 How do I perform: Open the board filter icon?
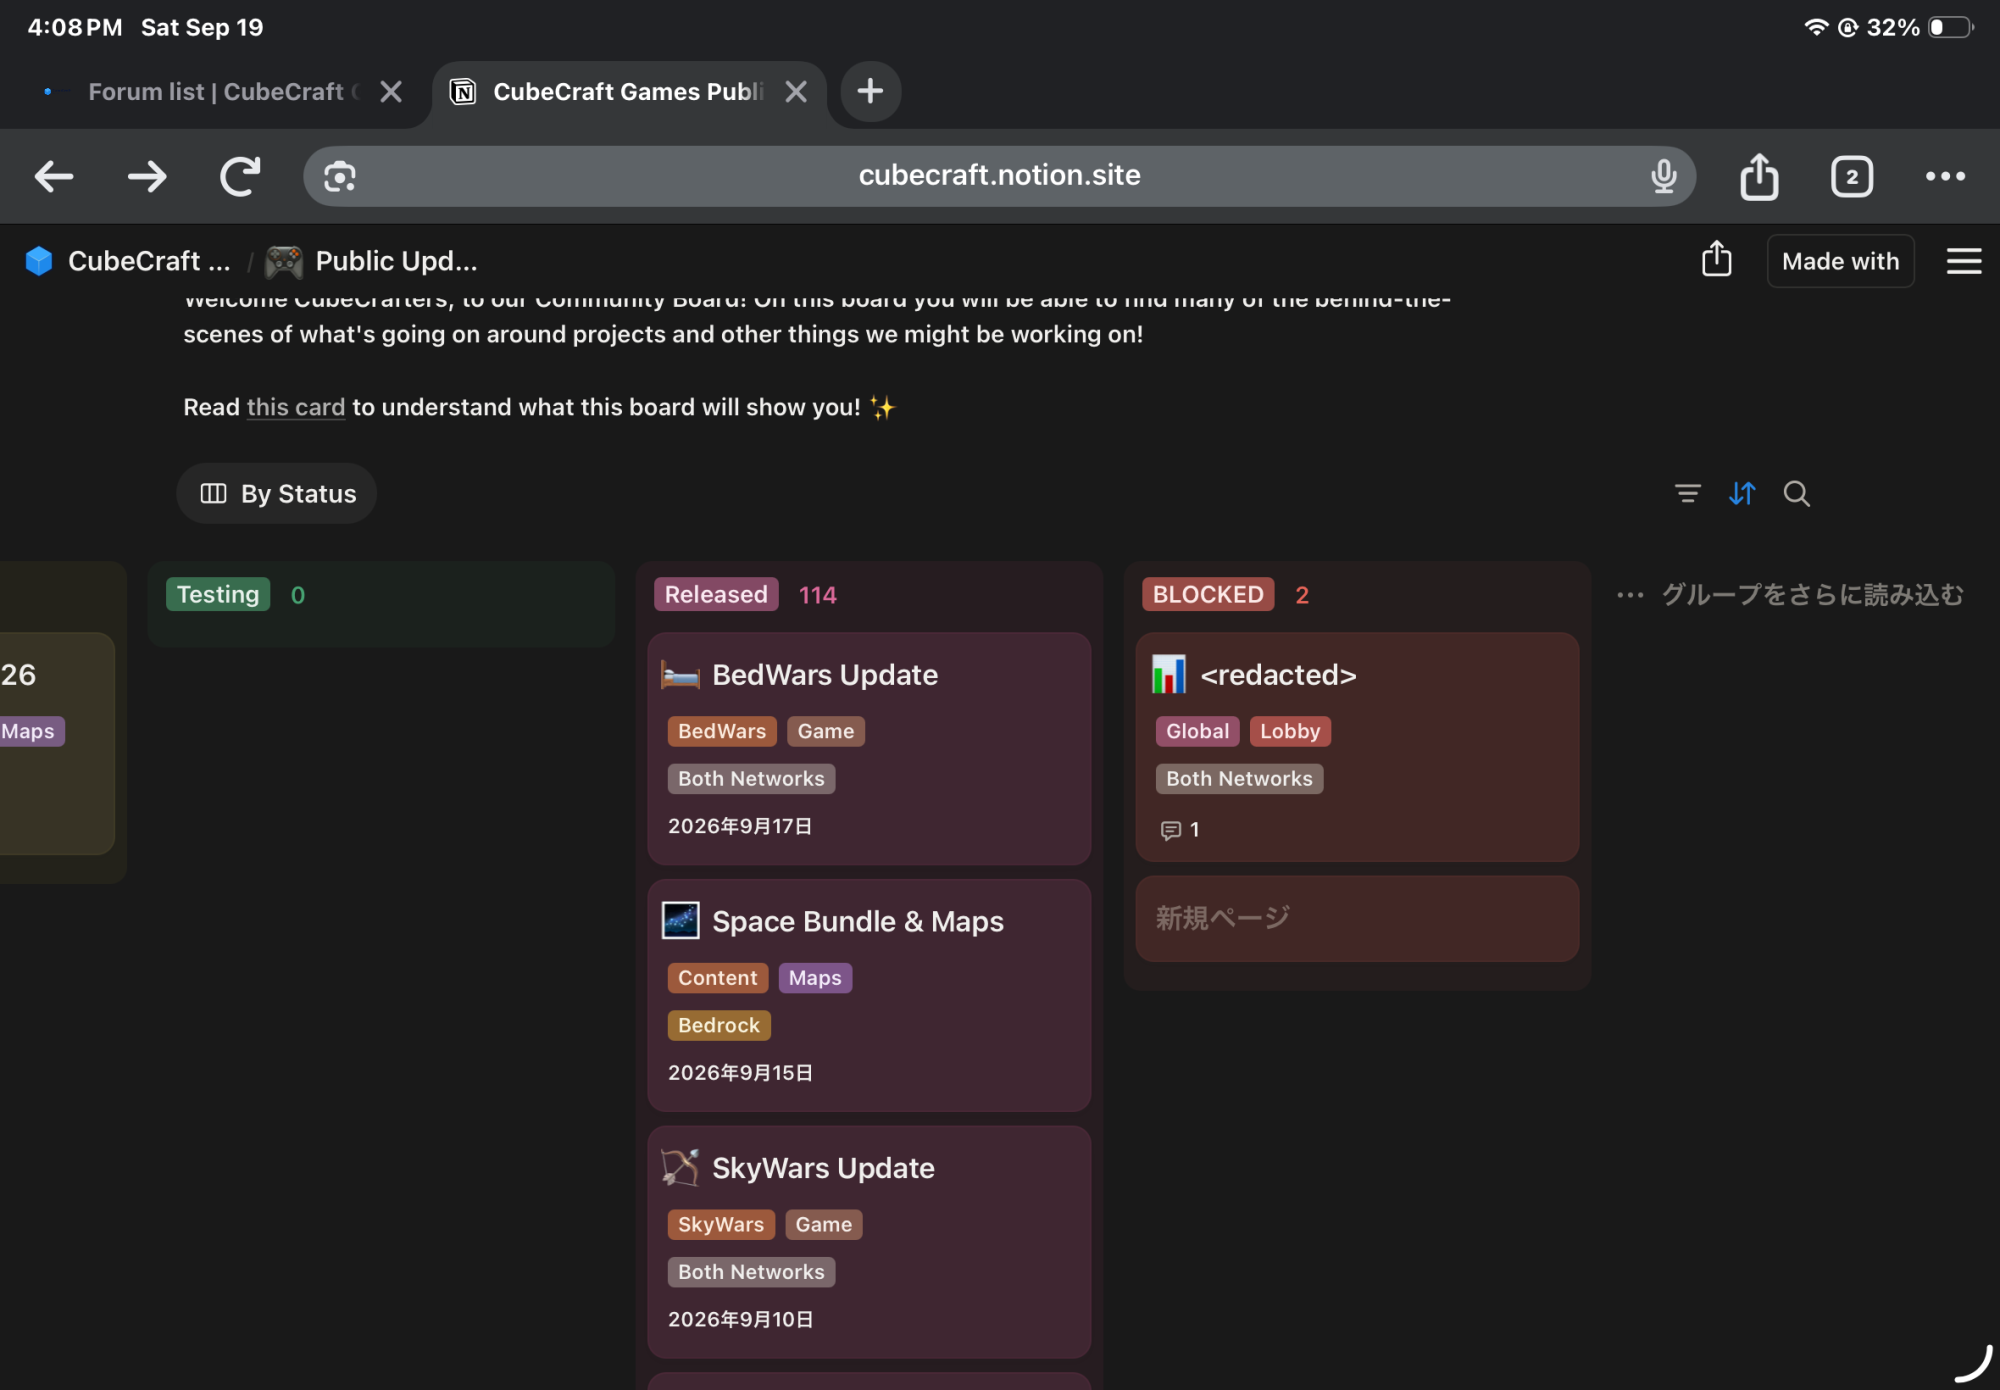1687,493
